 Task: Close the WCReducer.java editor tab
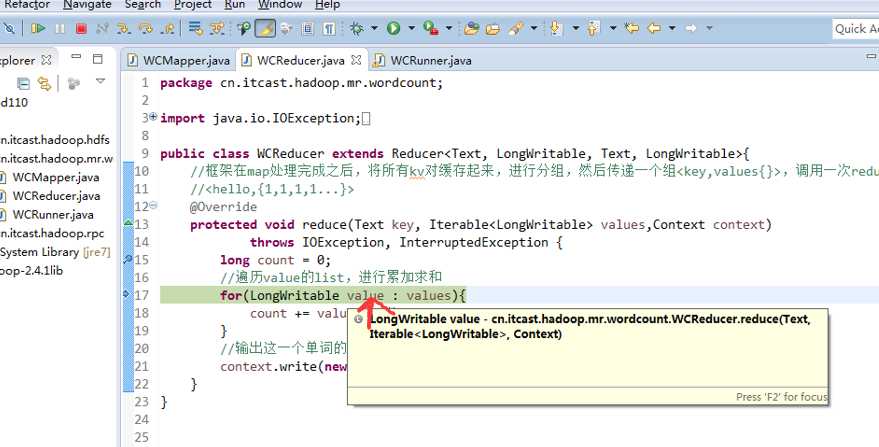[356, 59]
